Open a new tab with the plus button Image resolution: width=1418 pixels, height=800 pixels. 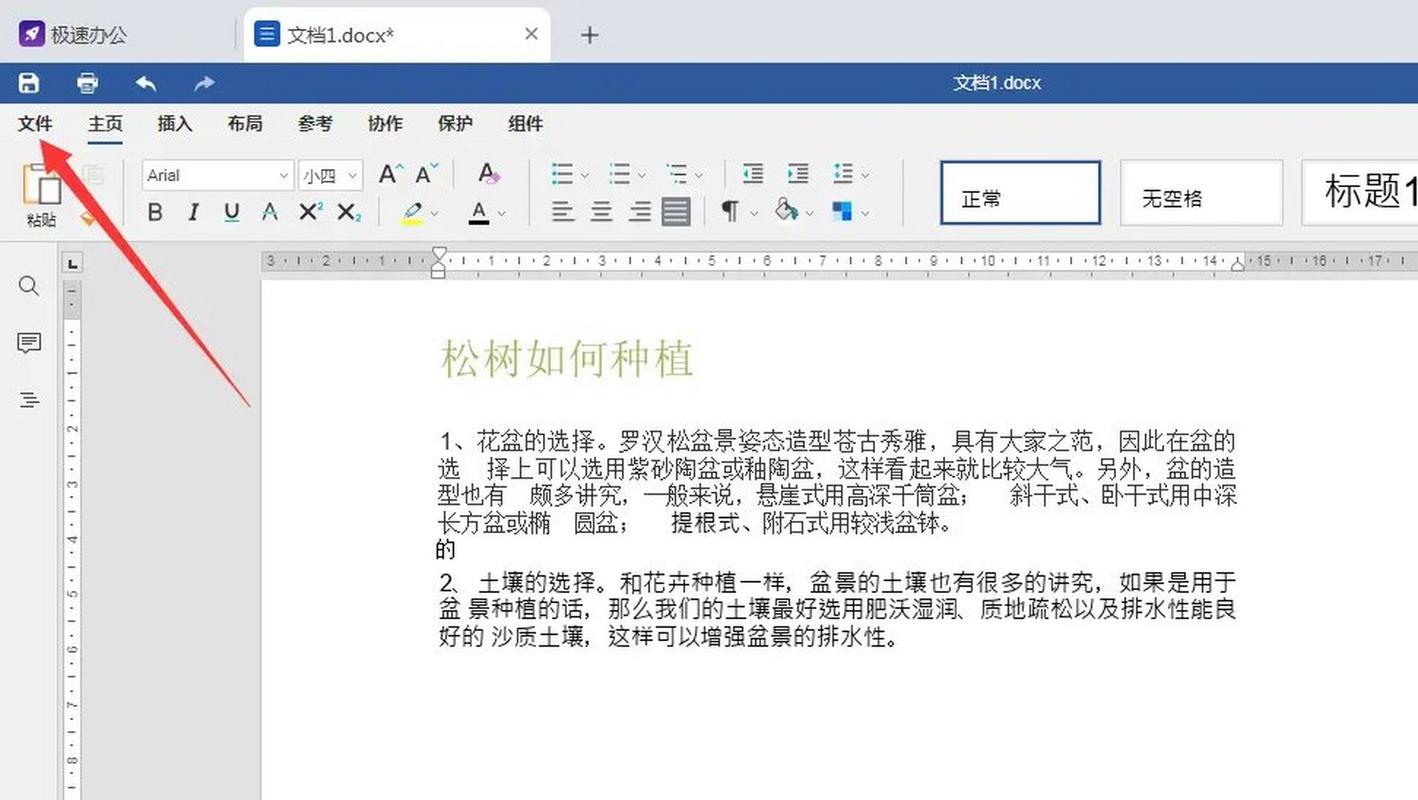point(590,35)
